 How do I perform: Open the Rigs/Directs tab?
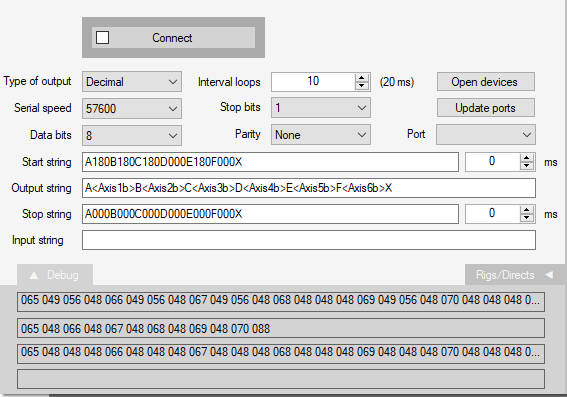tap(515, 275)
